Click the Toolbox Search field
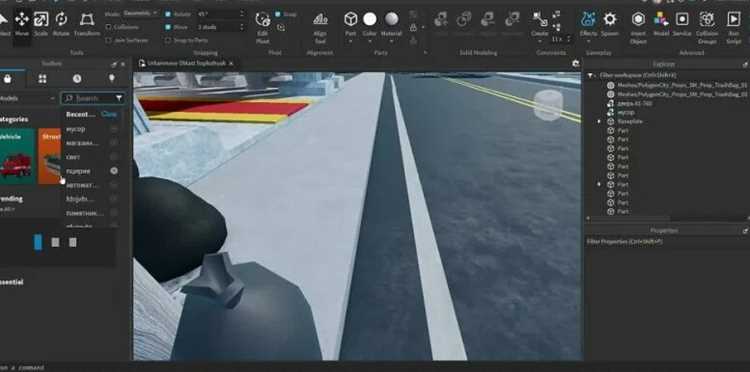Viewport: 750px width, 372px height. (x=92, y=98)
